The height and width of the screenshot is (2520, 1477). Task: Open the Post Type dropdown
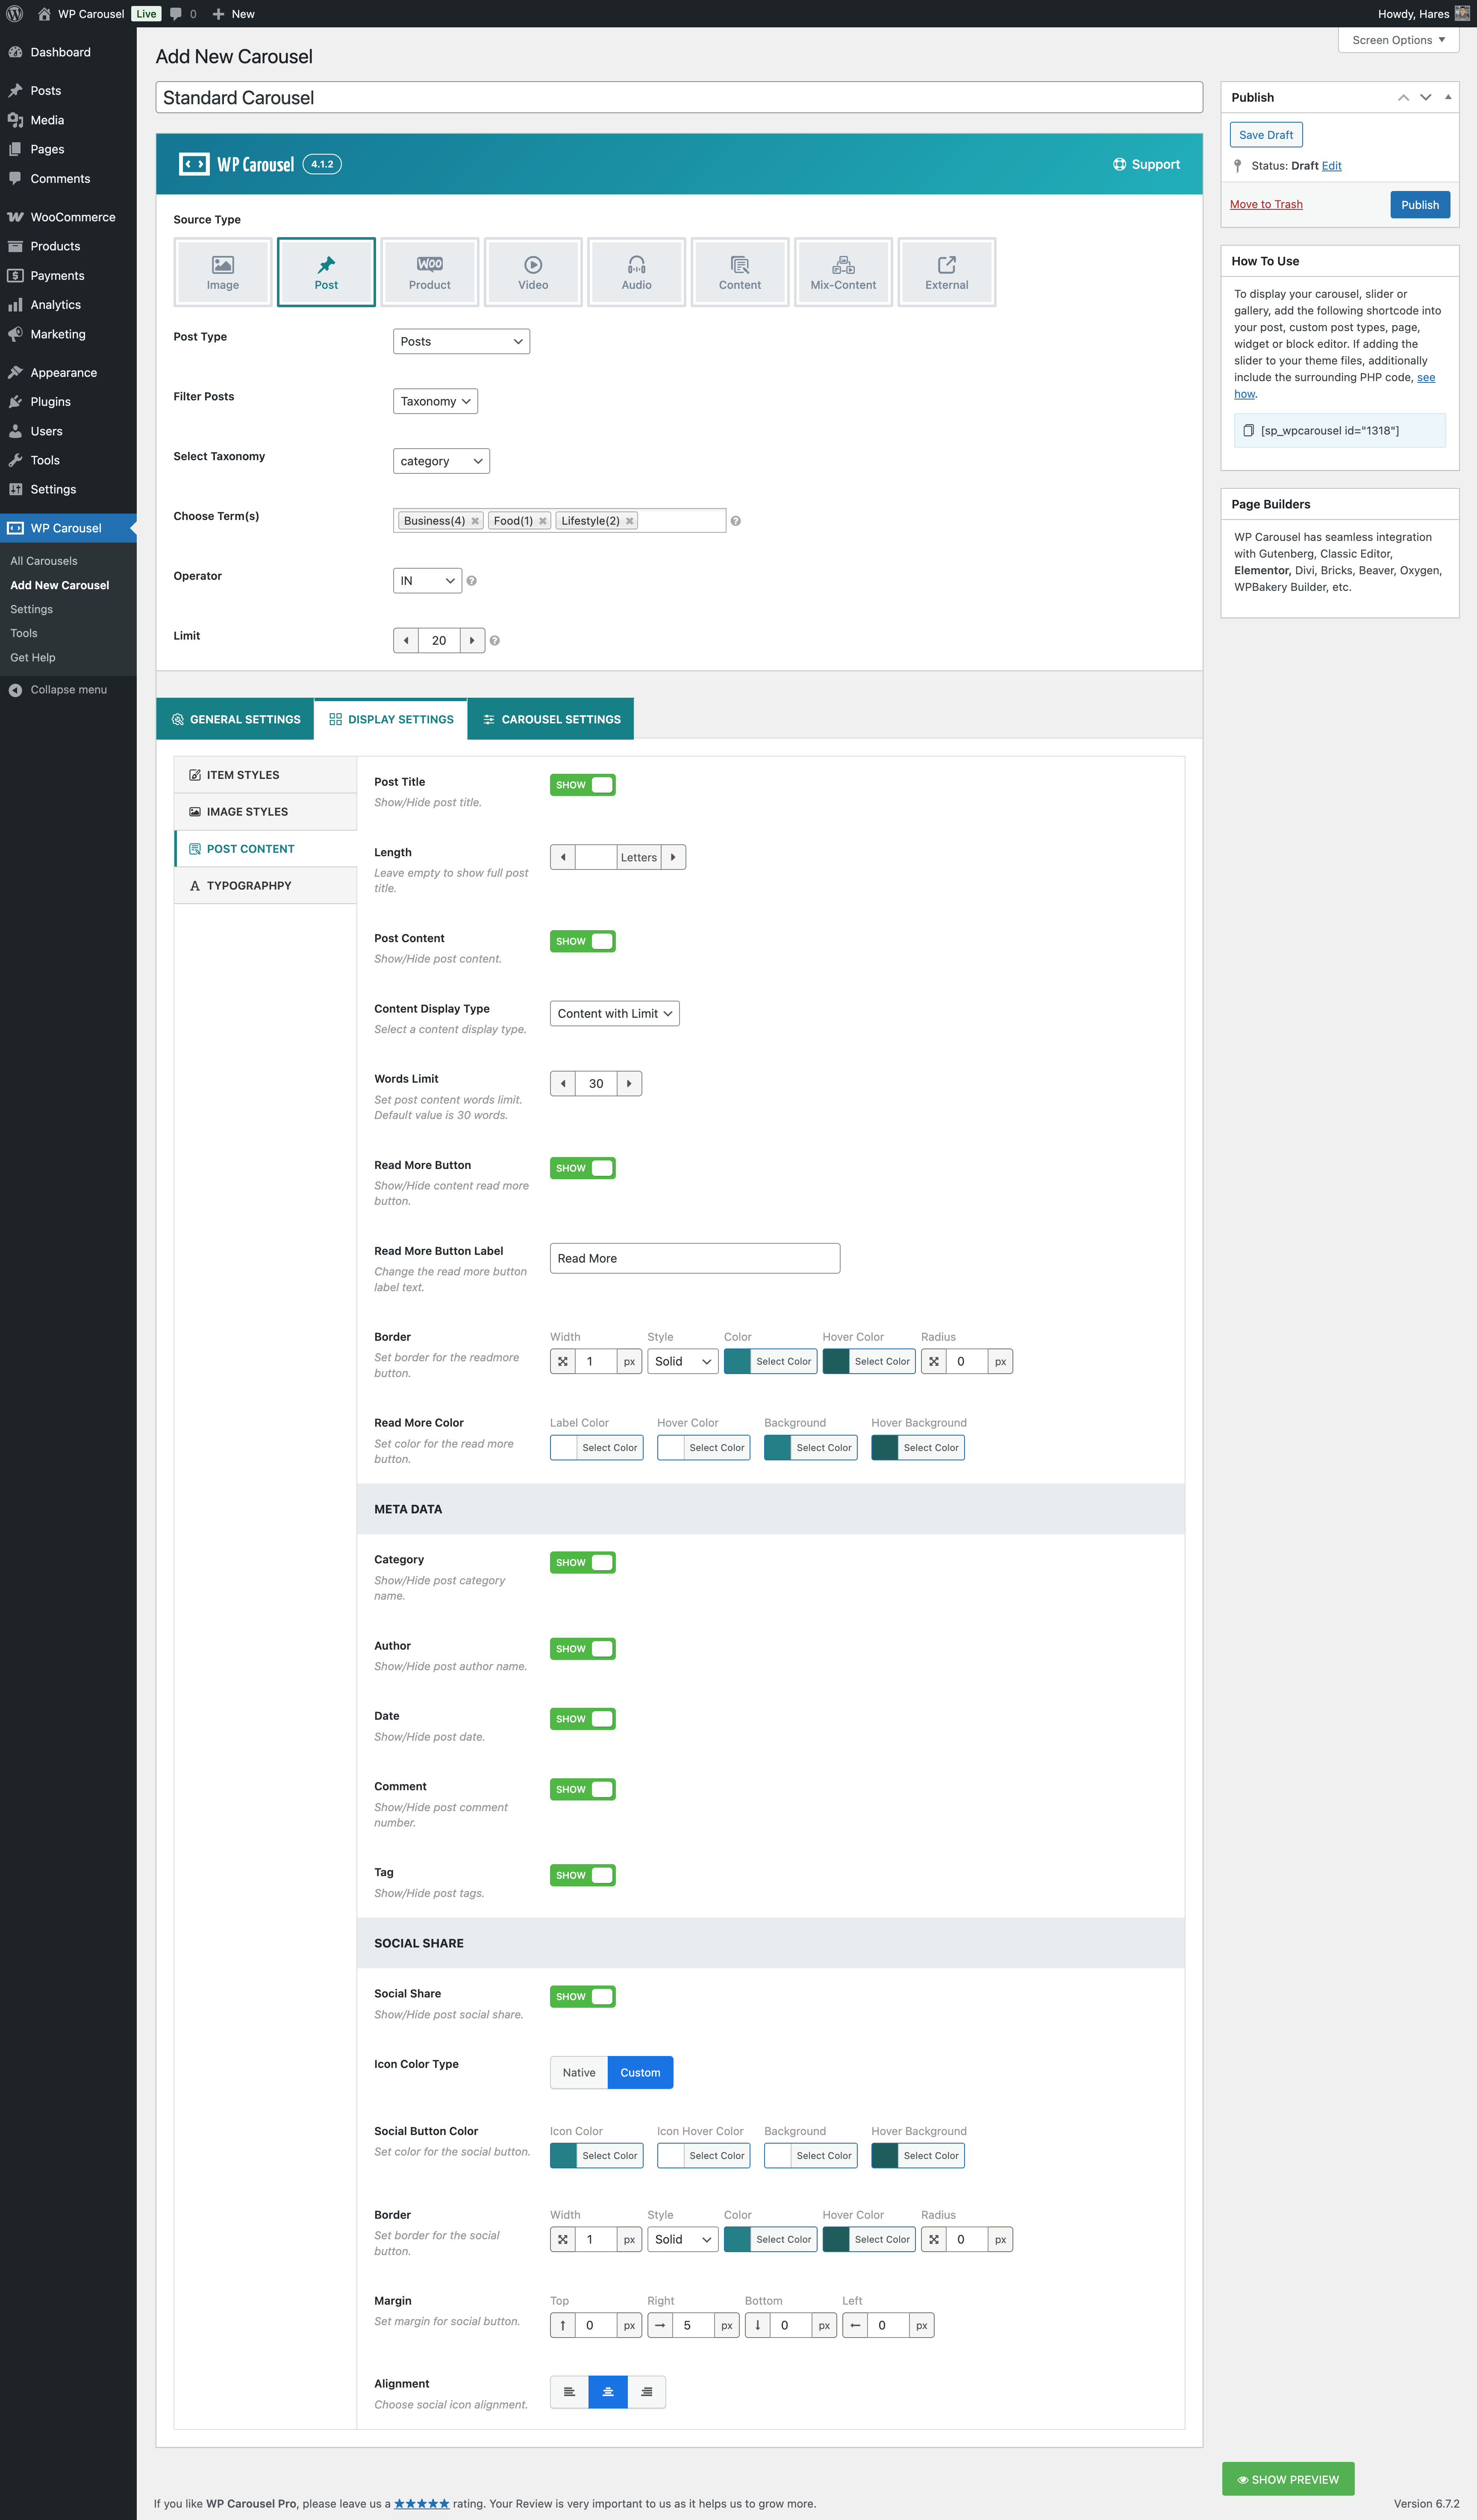click(461, 342)
